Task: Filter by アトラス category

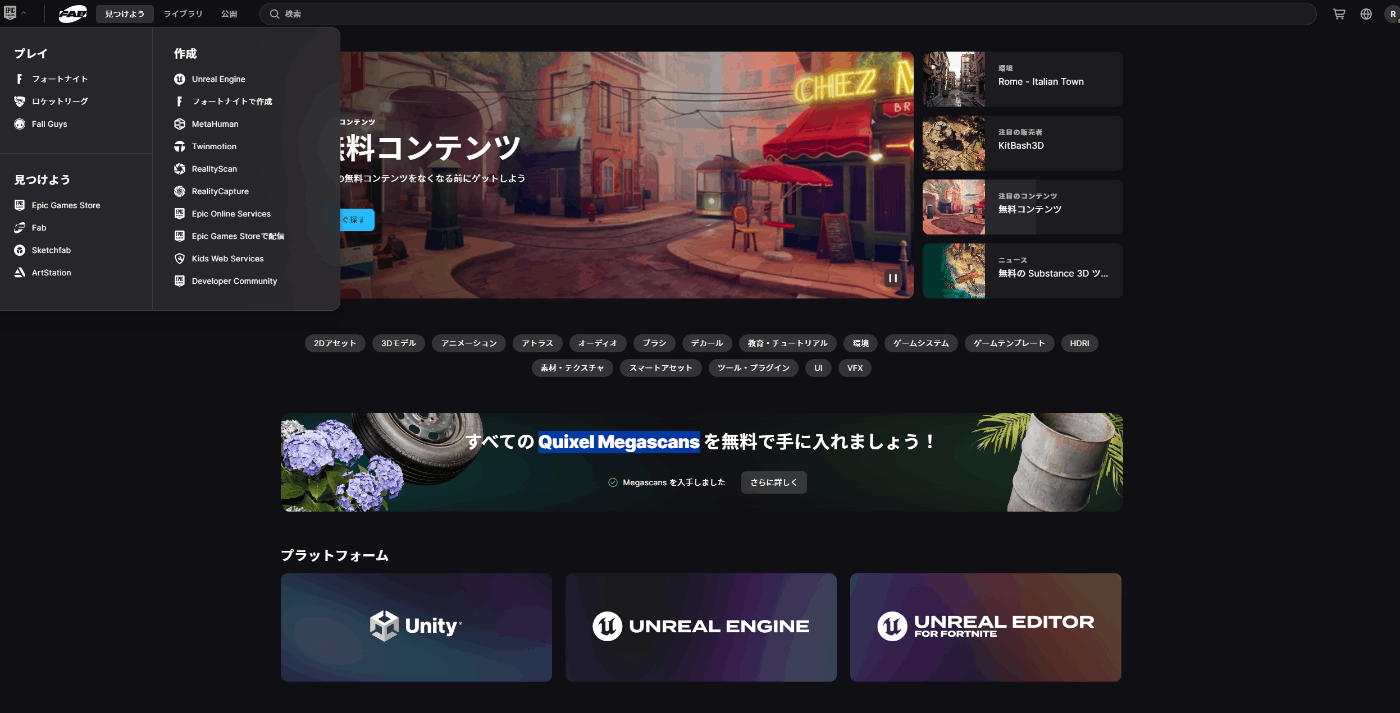Action: click(x=538, y=343)
